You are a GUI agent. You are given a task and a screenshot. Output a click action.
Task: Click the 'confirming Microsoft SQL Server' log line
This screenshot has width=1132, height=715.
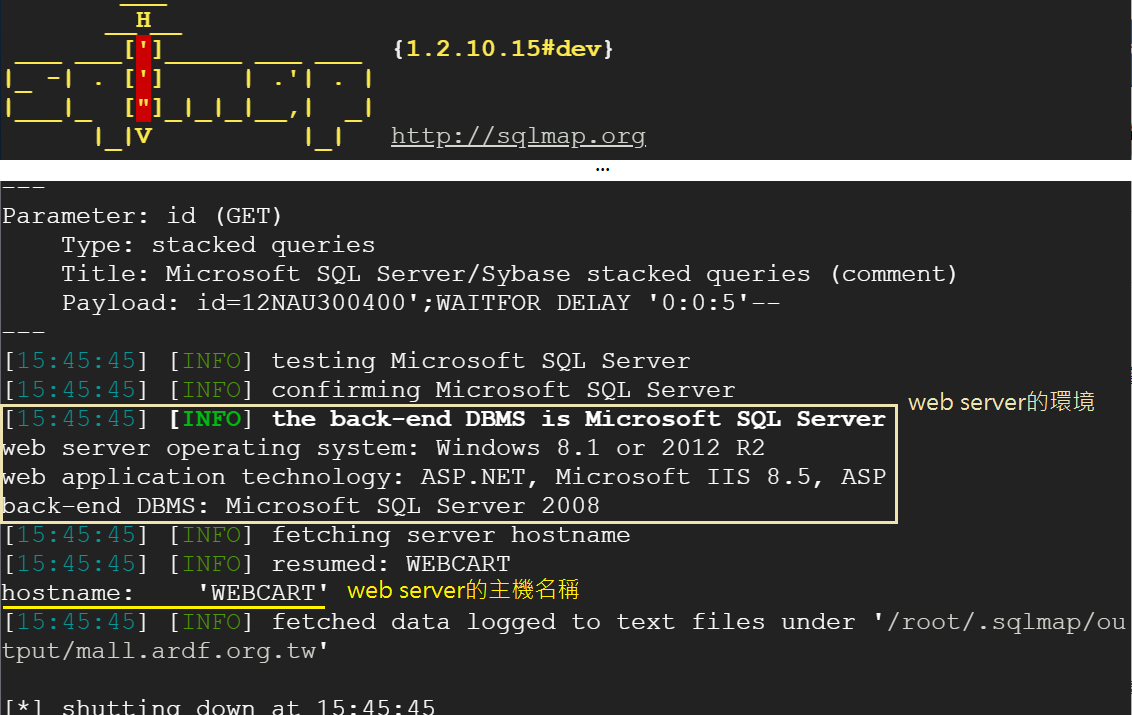pyautogui.click(x=370, y=389)
